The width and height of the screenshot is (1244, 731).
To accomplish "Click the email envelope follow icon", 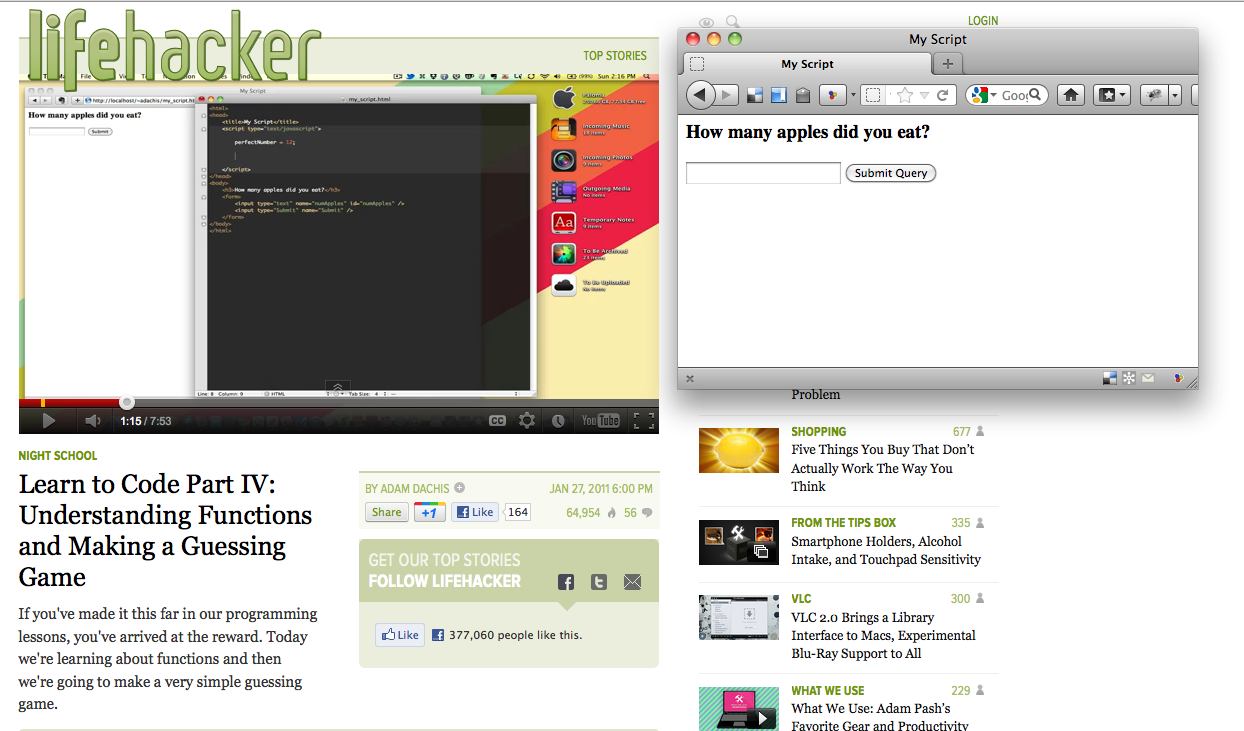I will point(632,582).
